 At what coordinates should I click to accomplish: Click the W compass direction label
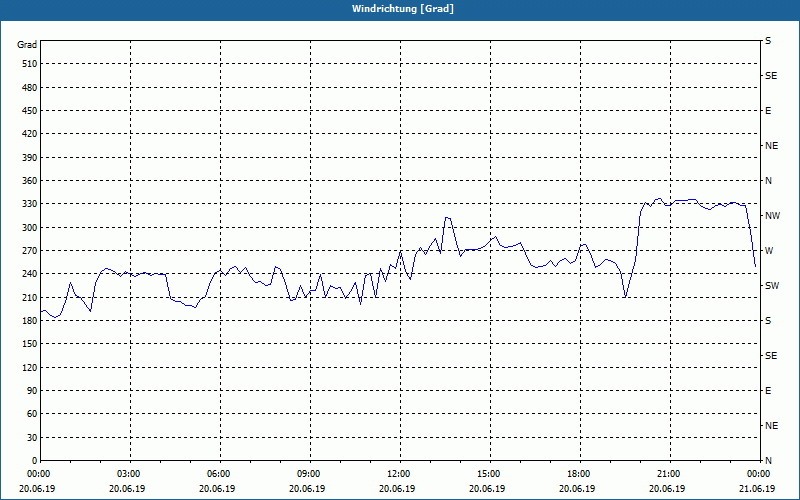769,251
